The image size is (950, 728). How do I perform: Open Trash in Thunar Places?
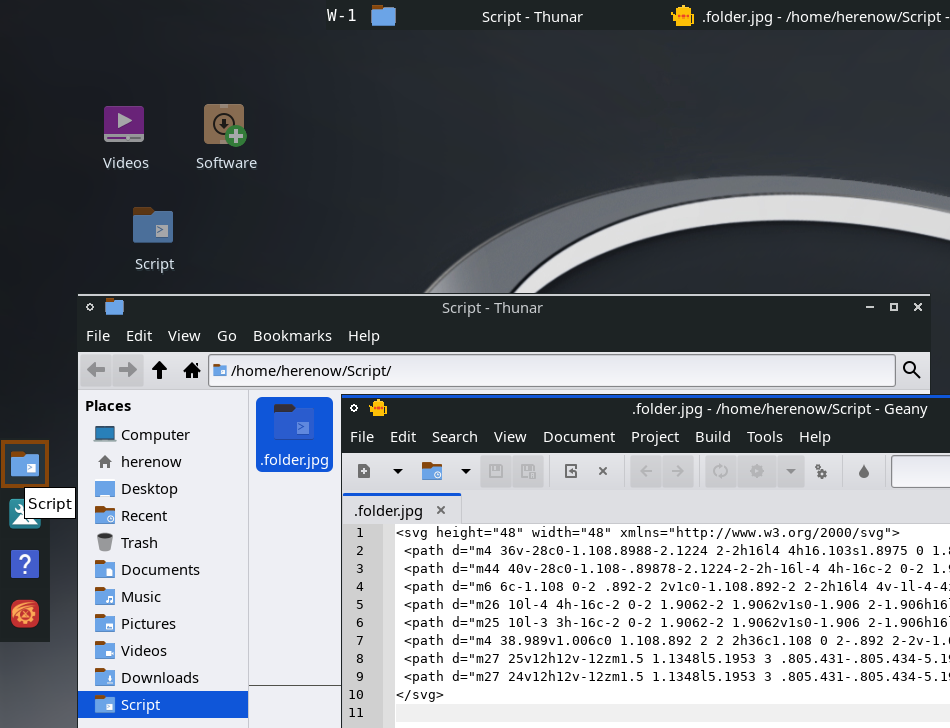163,543
